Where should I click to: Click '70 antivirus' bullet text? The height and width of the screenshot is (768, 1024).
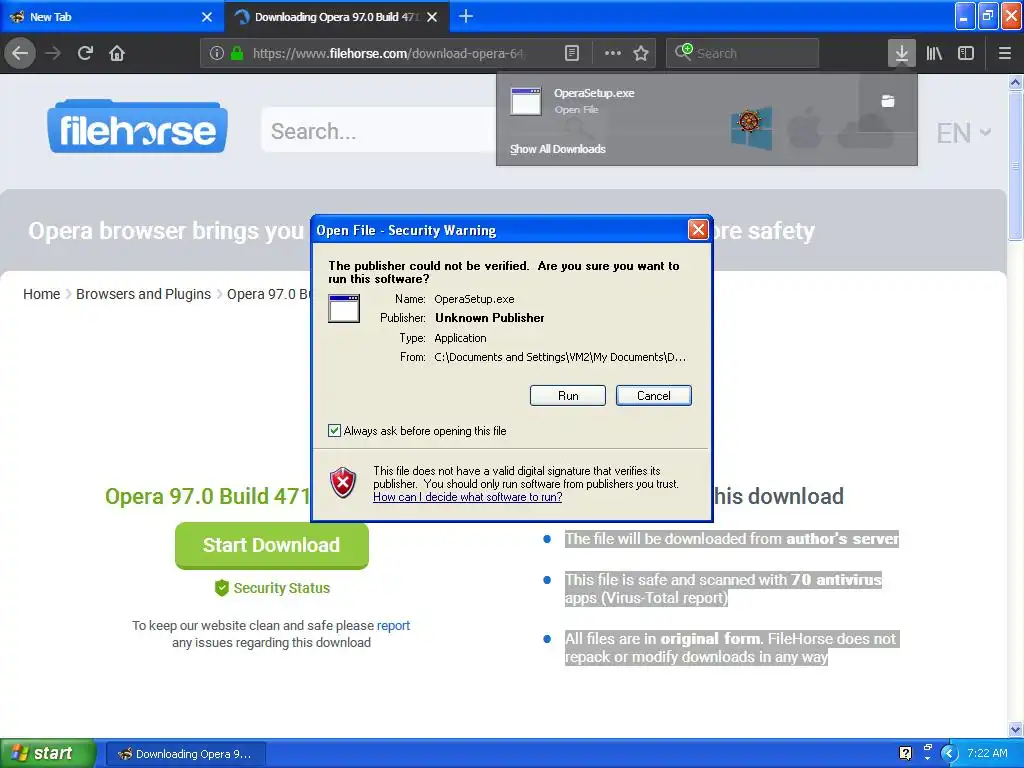point(836,579)
